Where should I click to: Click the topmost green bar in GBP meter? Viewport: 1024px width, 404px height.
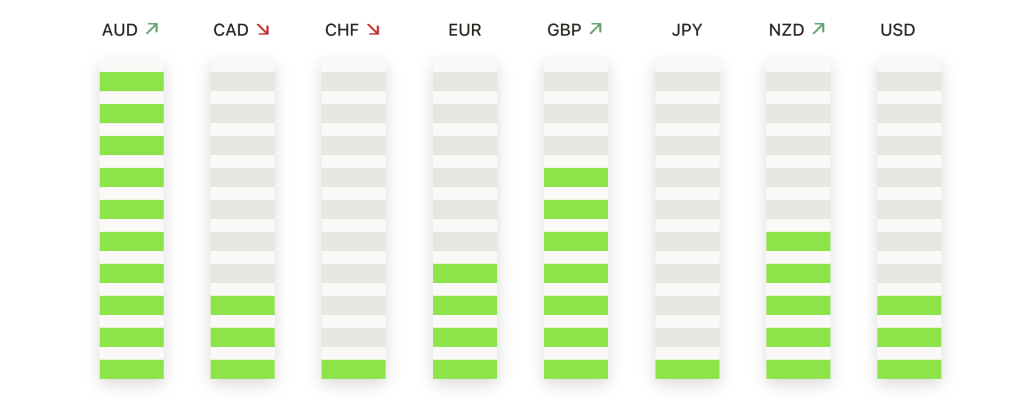576,178
